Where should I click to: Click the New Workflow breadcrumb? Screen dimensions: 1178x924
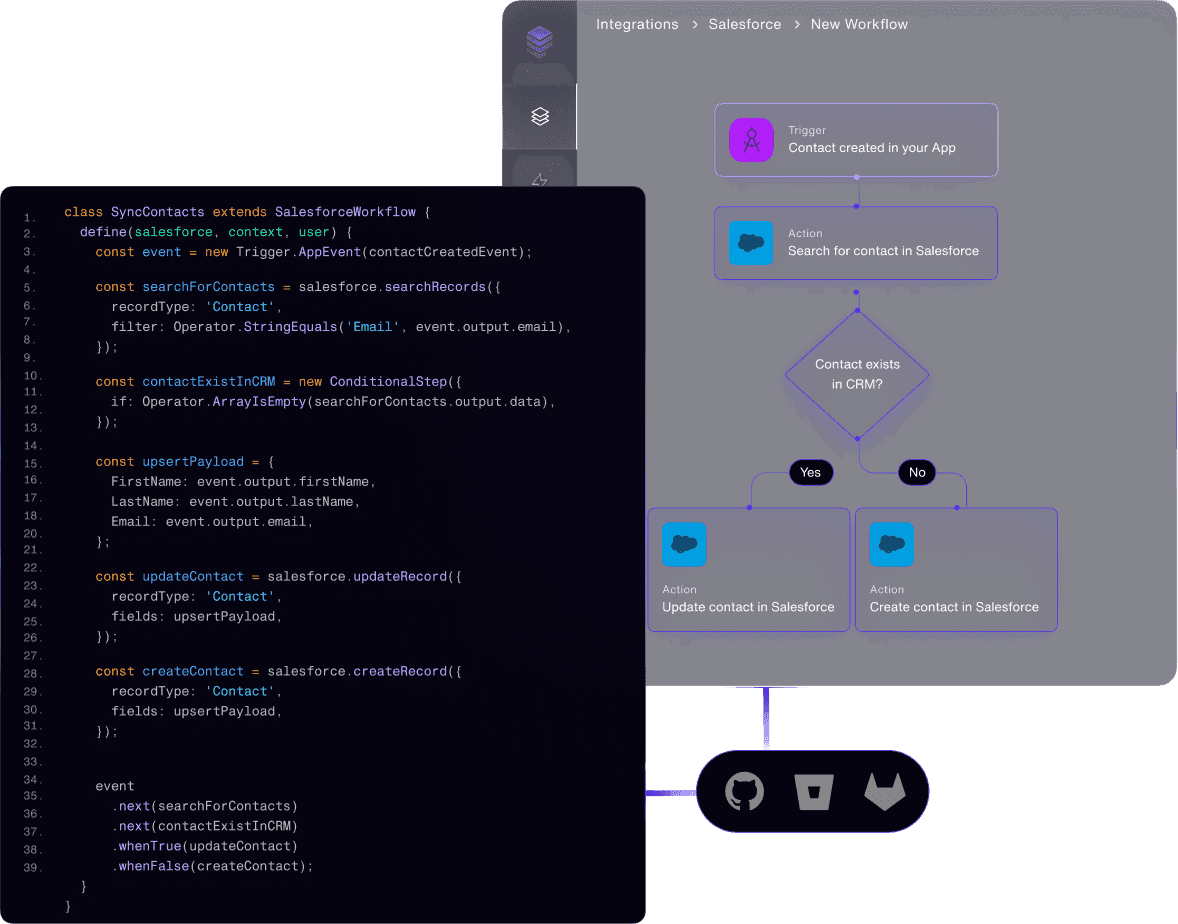[x=859, y=24]
